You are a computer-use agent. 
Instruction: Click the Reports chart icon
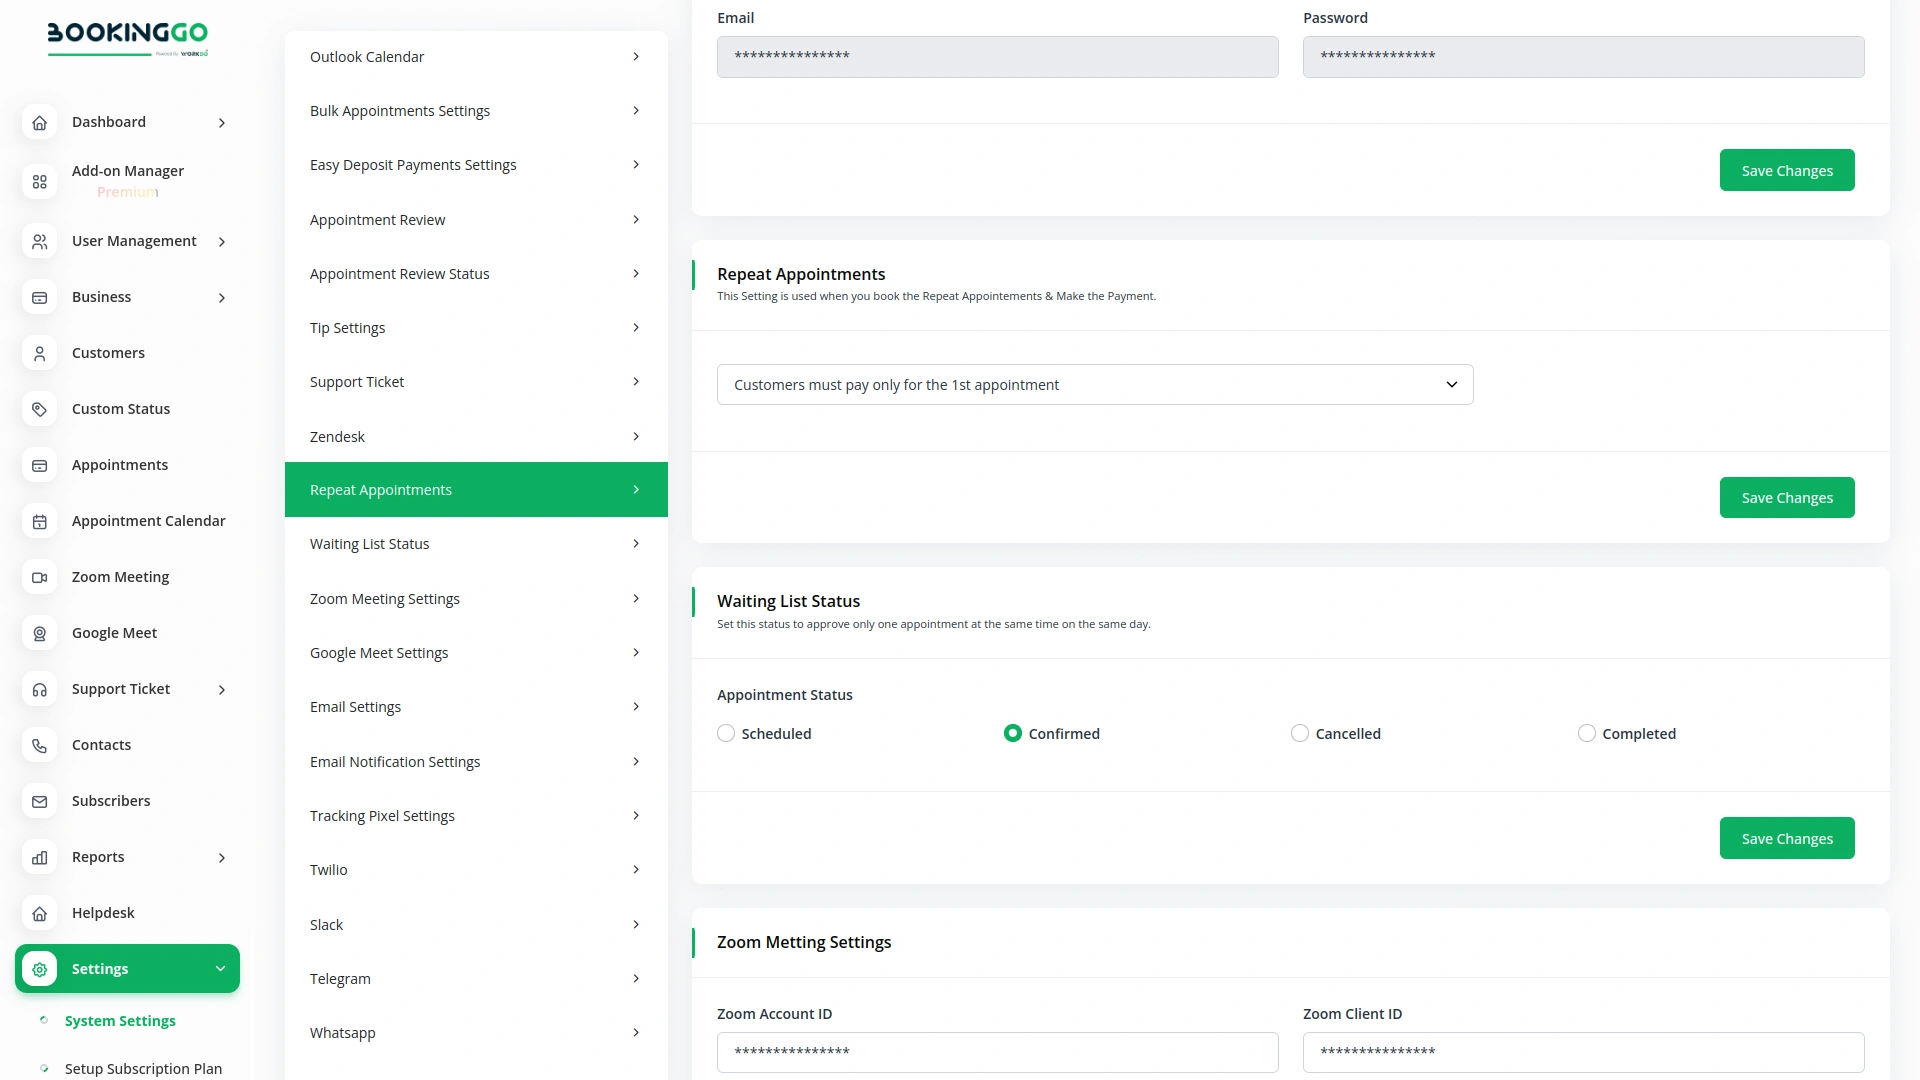tap(39, 857)
